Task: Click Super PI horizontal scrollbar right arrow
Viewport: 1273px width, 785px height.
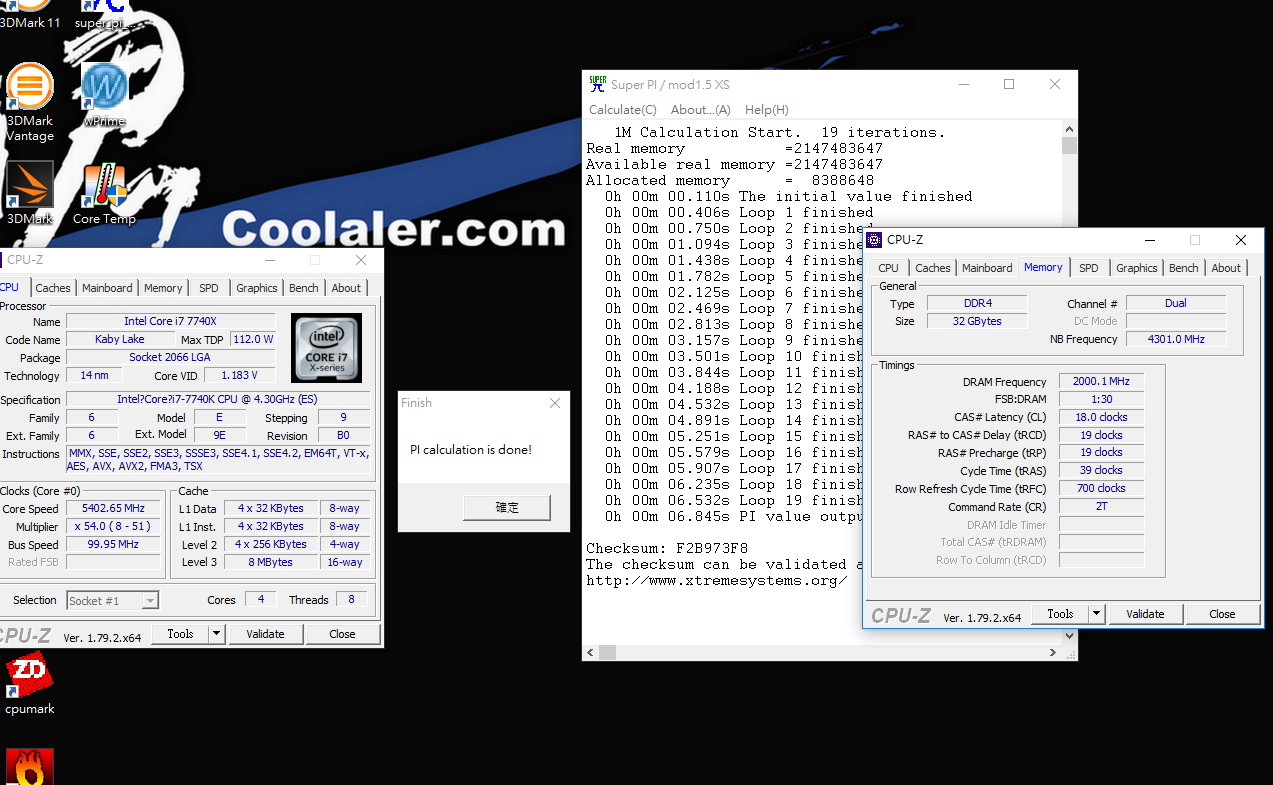Action: (x=1053, y=652)
